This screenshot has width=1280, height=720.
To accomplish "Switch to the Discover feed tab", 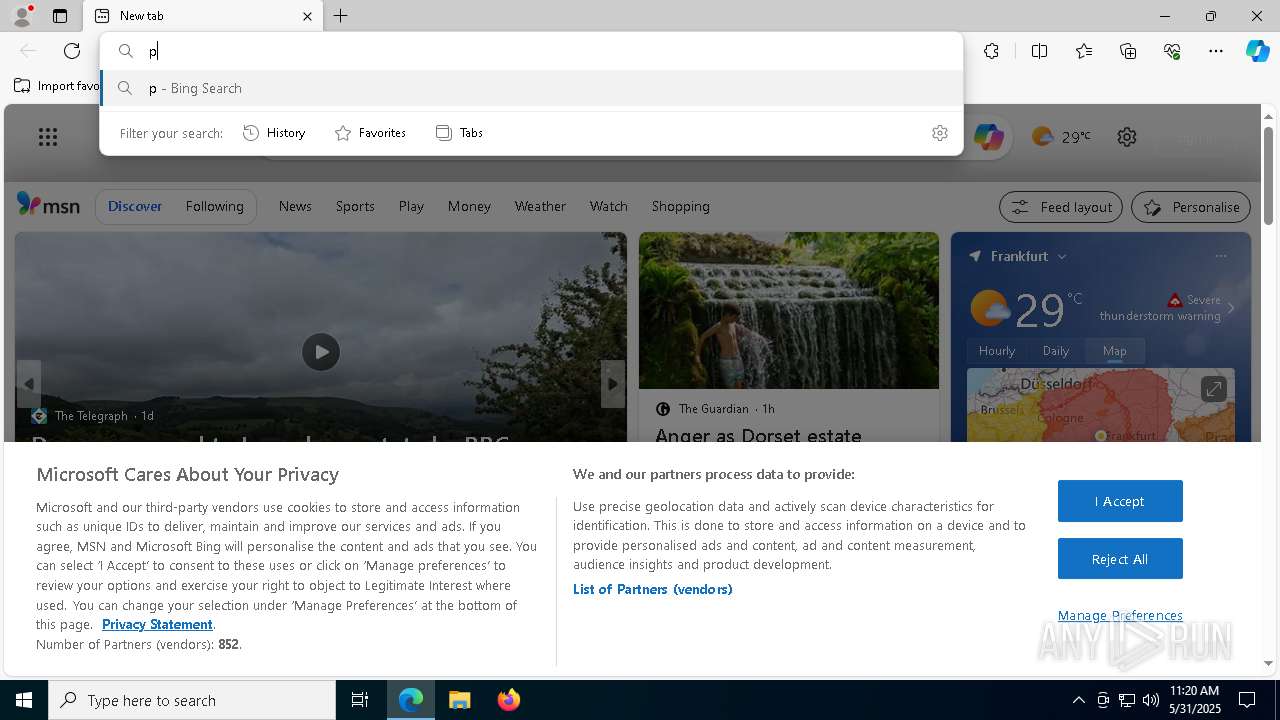I will 135,206.
